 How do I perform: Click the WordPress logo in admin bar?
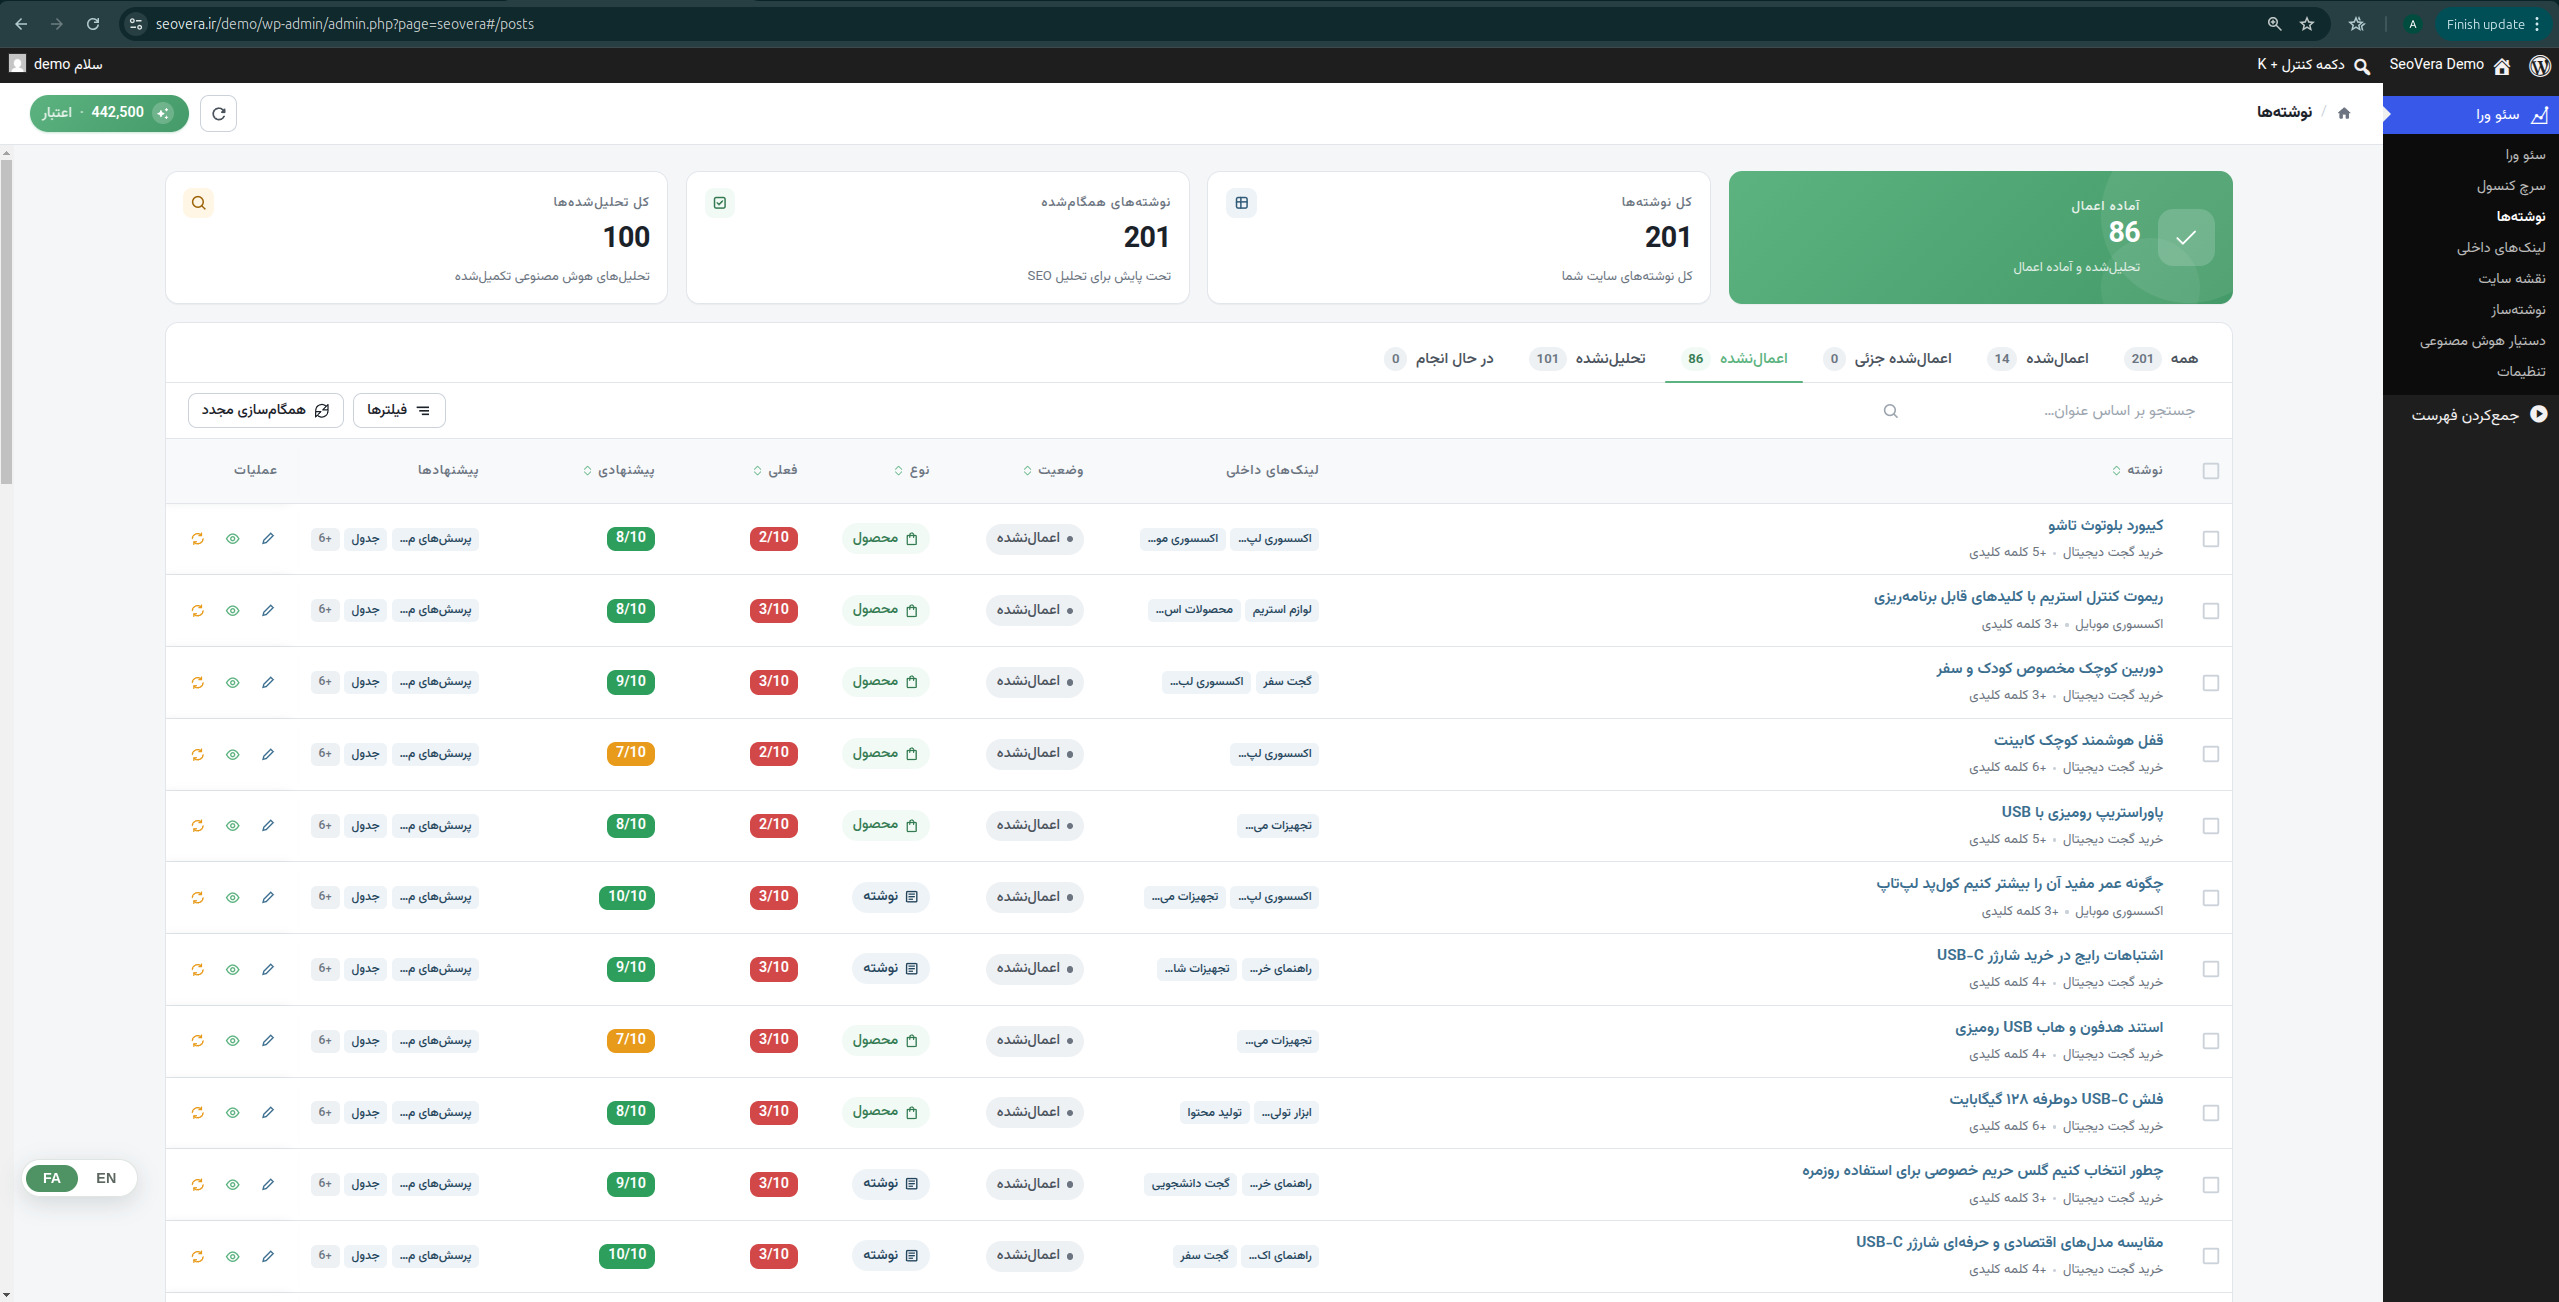[2539, 65]
